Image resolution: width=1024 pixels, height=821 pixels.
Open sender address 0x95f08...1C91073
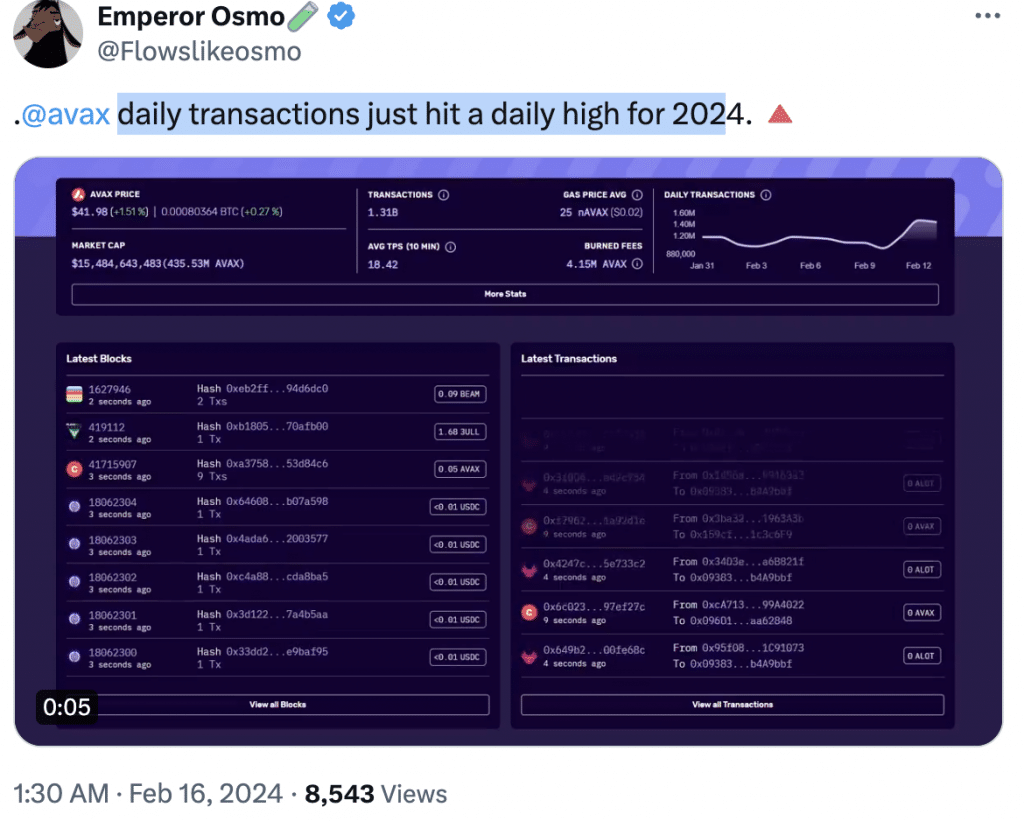[752, 648]
